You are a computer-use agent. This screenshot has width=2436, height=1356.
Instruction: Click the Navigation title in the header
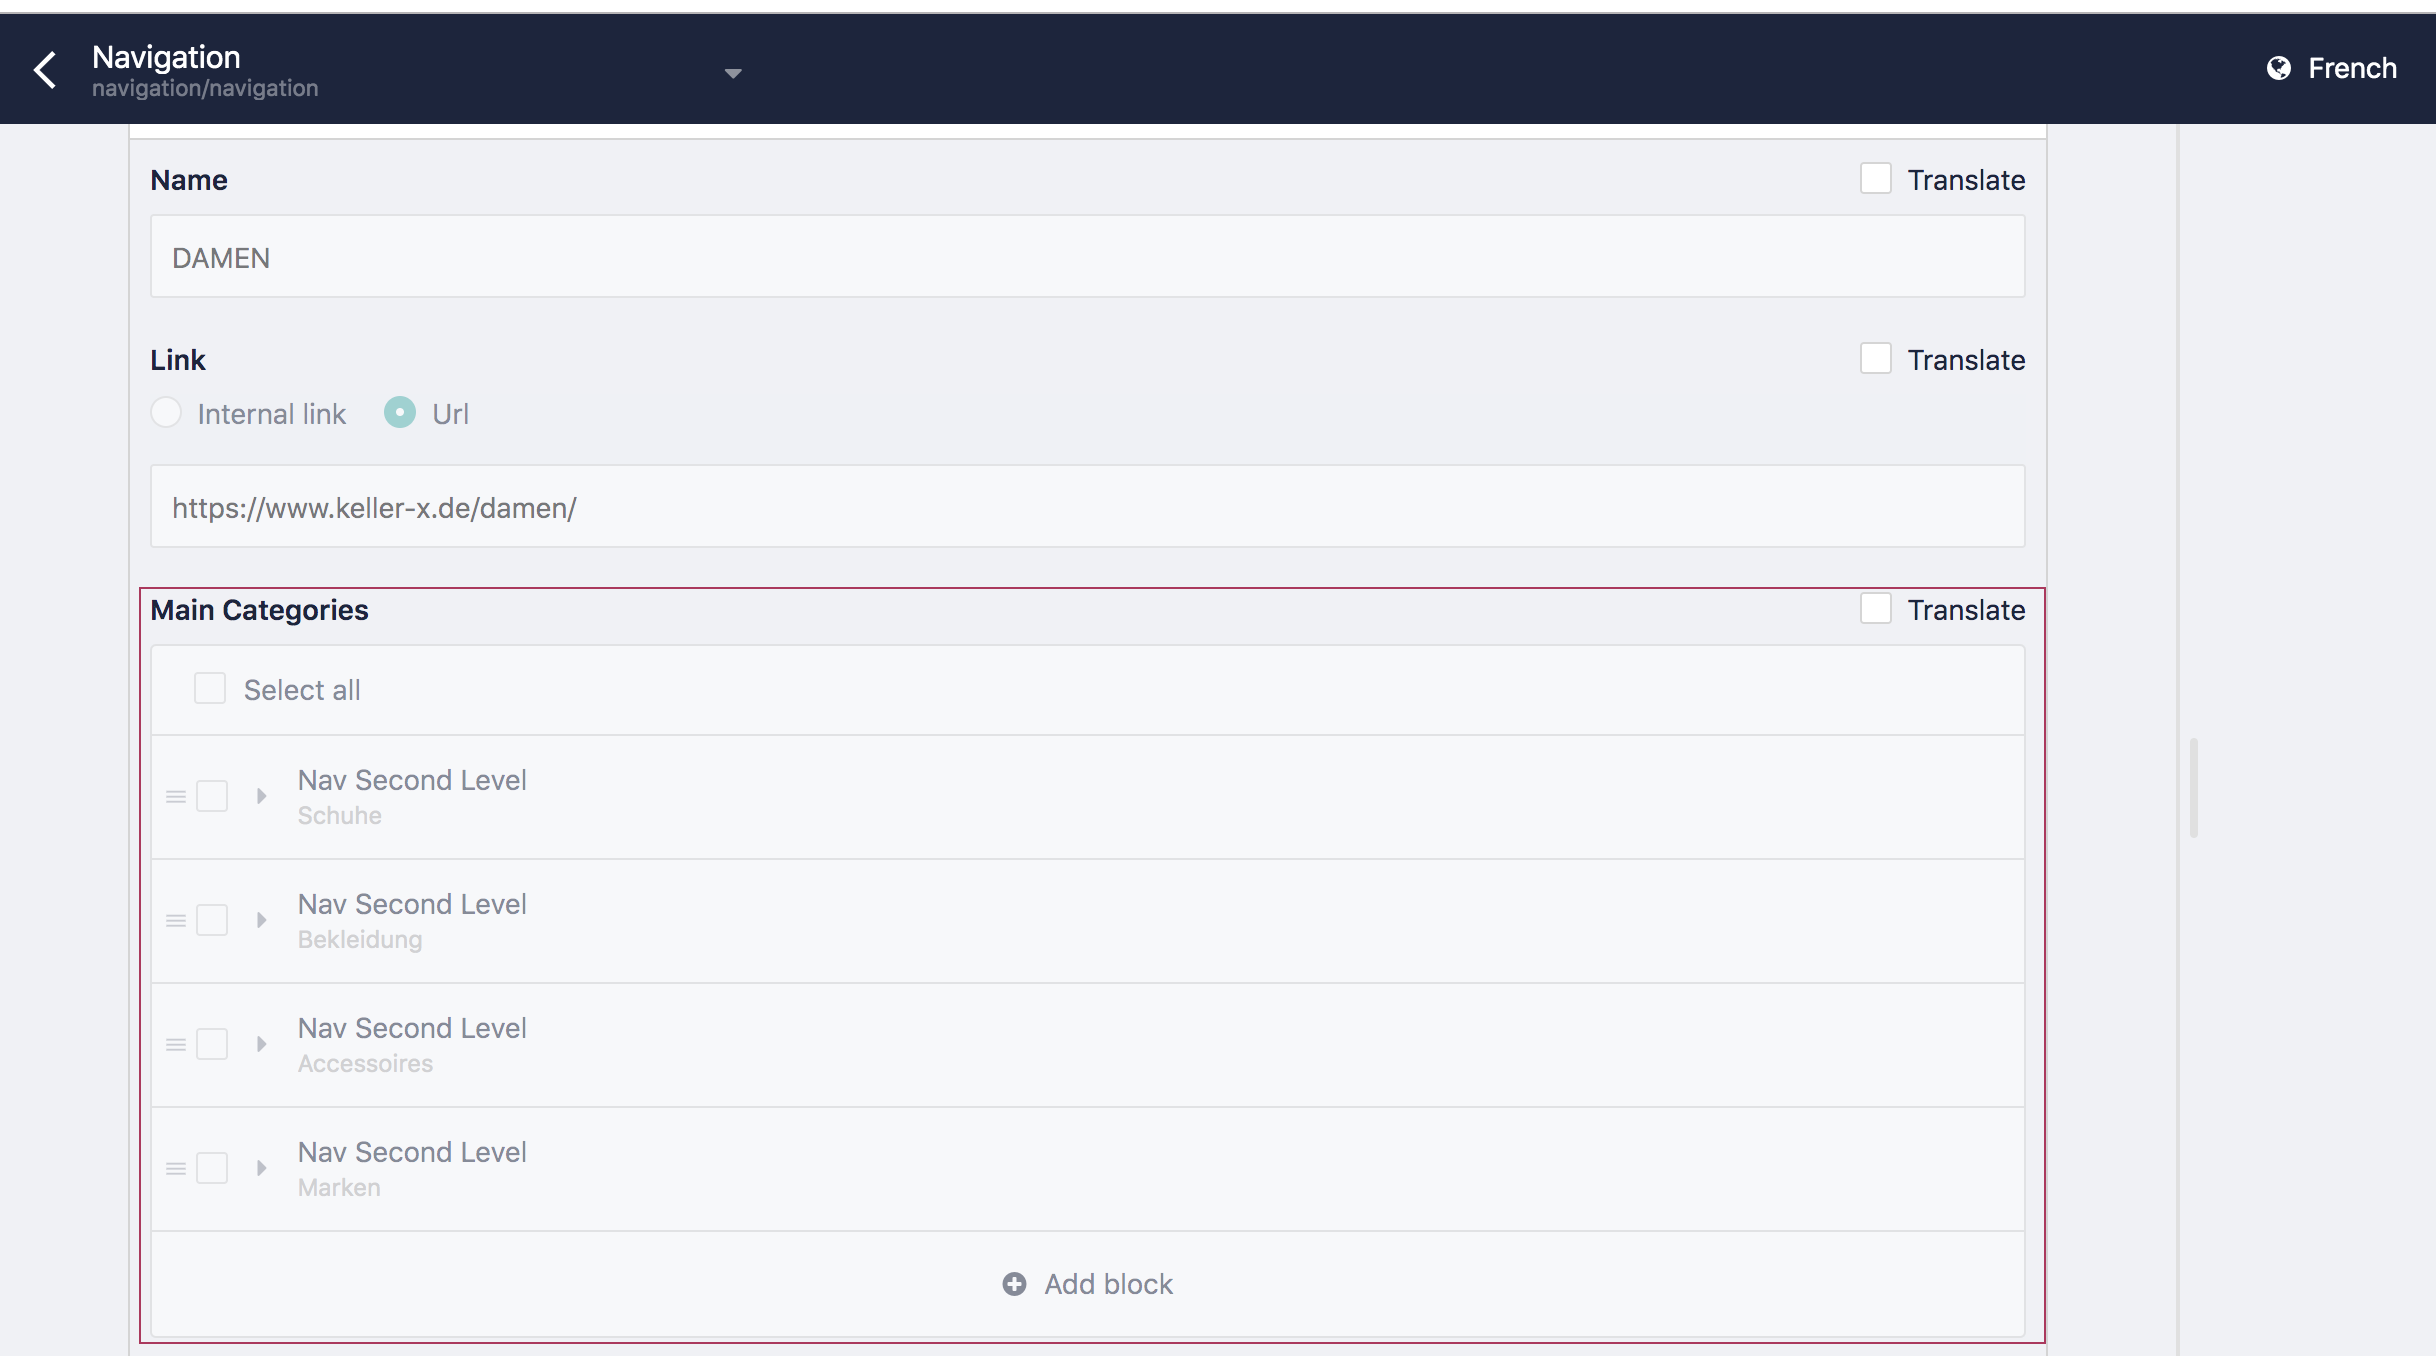pyautogui.click(x=166, y=56)
